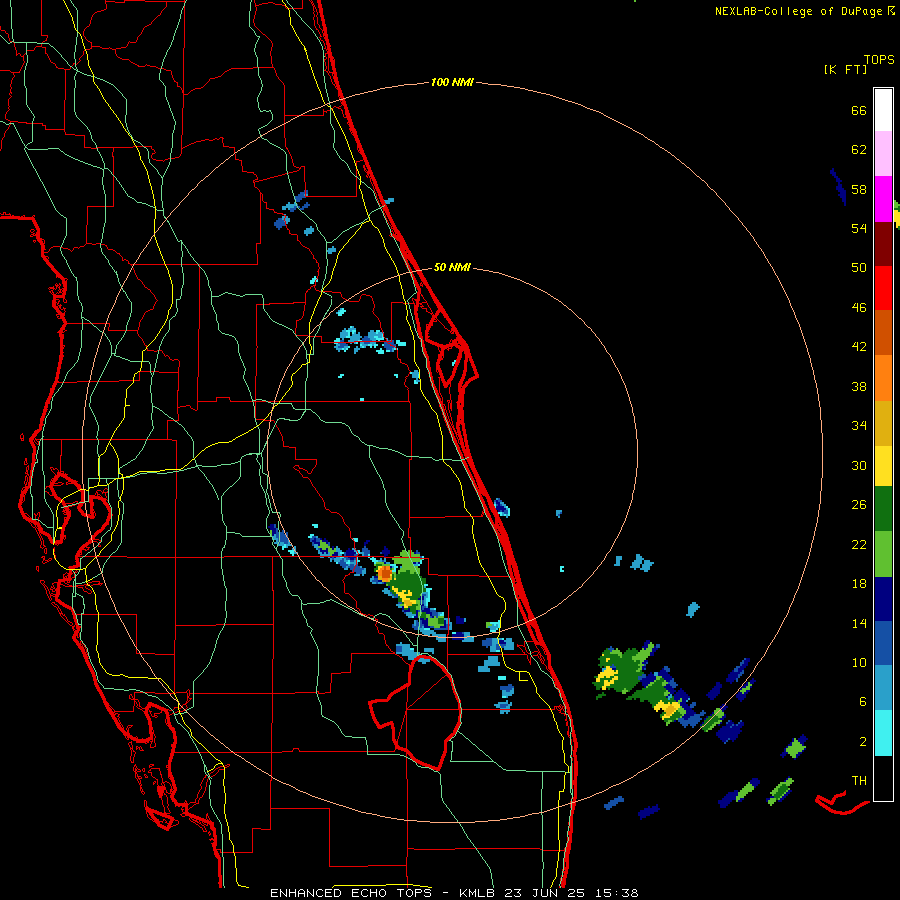Click the white swatch beside the 66 label

[883, 110]
